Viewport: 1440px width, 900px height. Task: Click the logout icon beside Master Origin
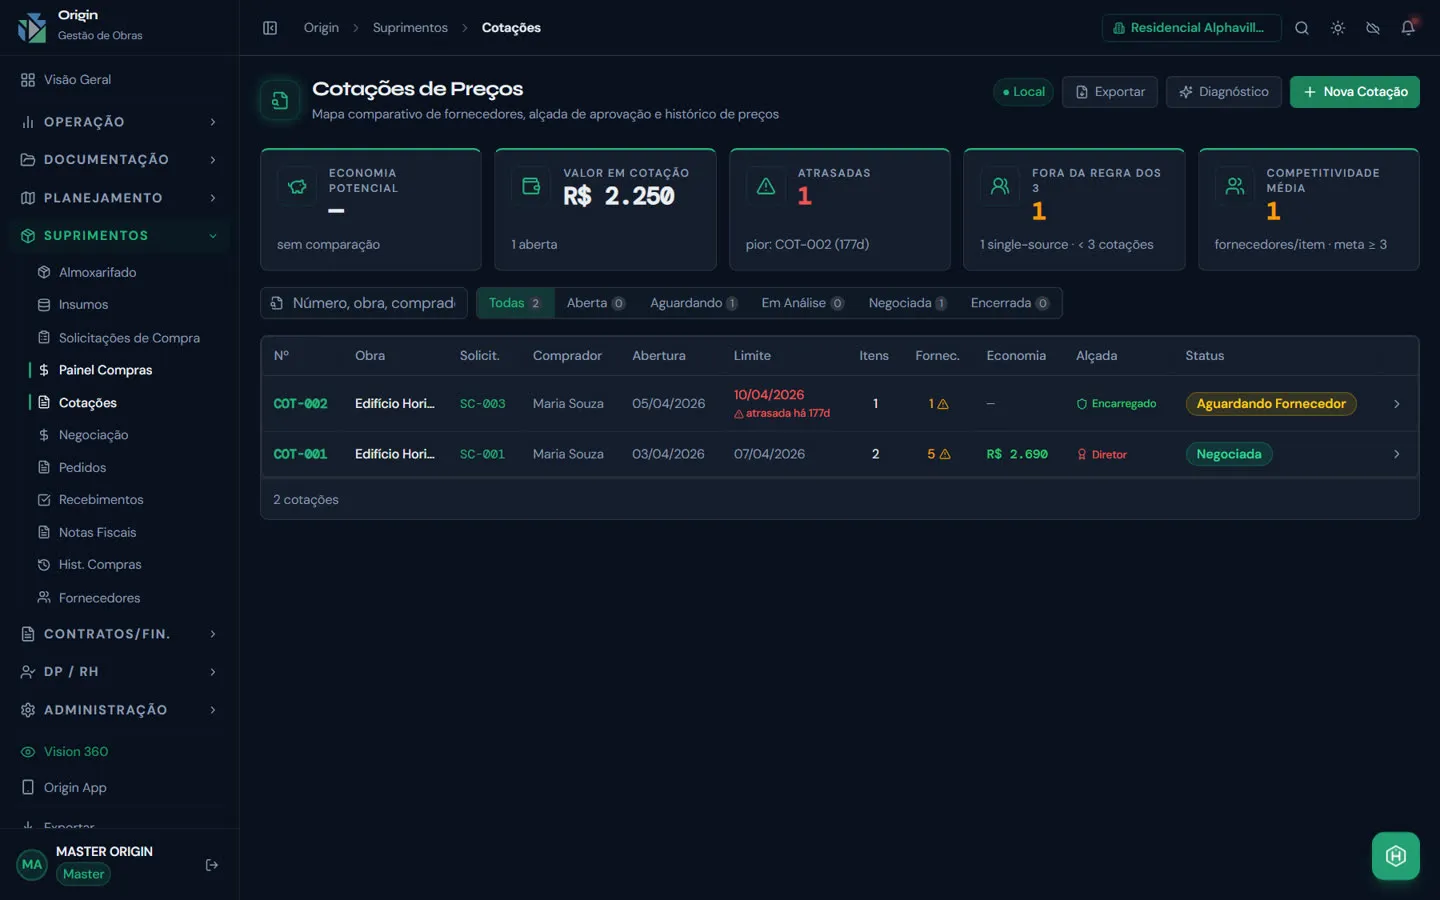click(x=212, y=865)
